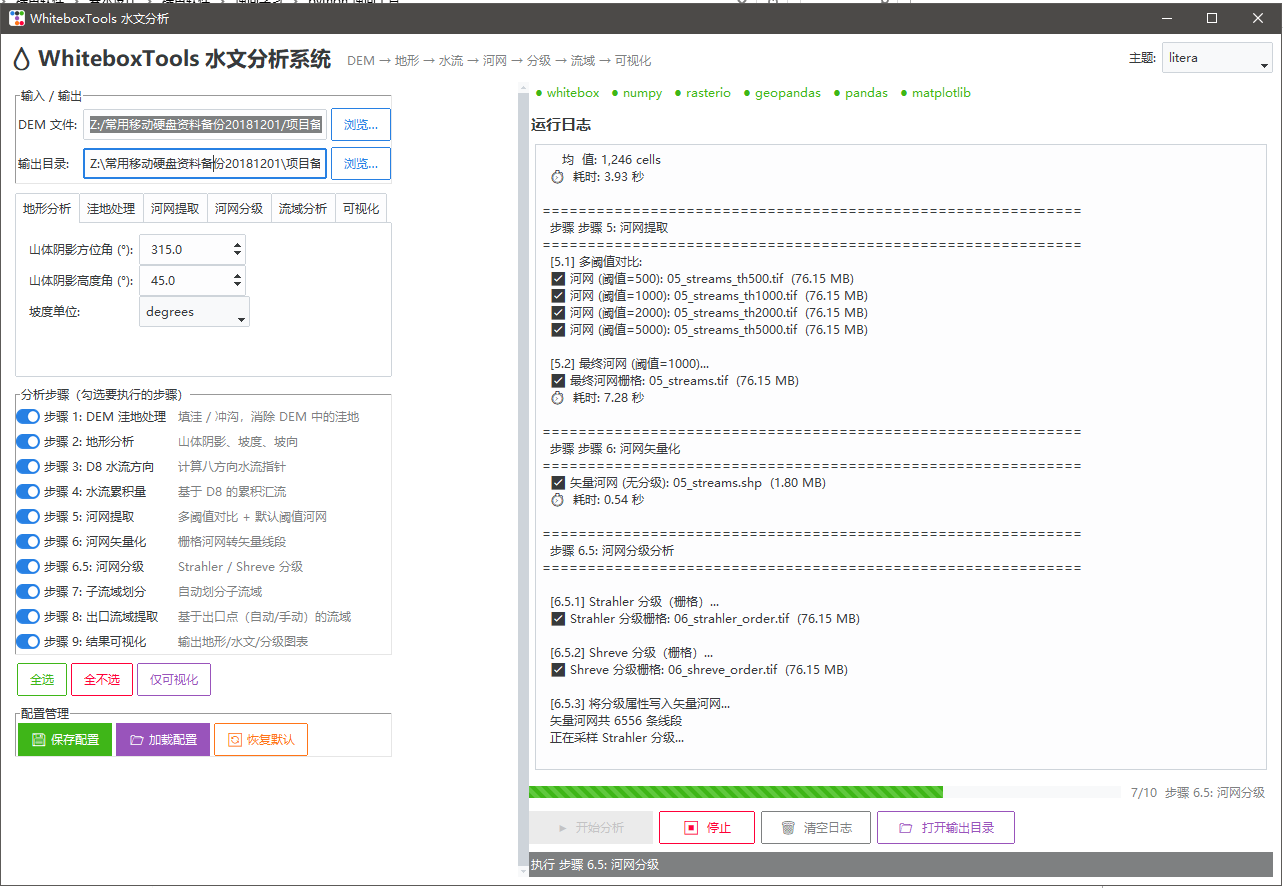
Task: Click the check mark beside 05_streams_th1000.tif
Action: [x=558, y=296]
